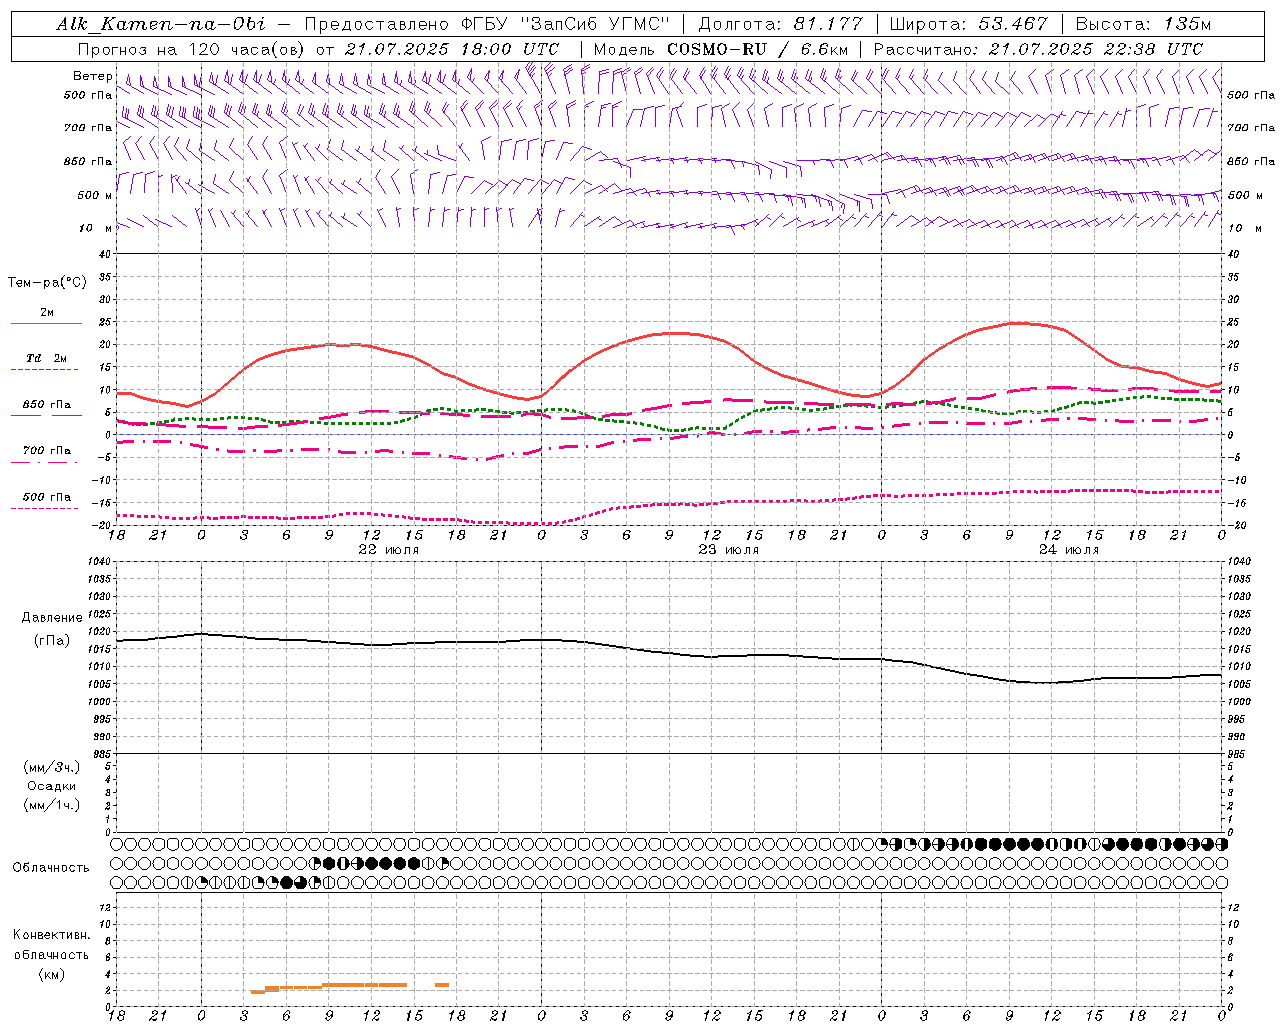Click the 'Ветер' wind panel label
The height and width of the screenshot is (1024, 1280).
pos(92,76)
